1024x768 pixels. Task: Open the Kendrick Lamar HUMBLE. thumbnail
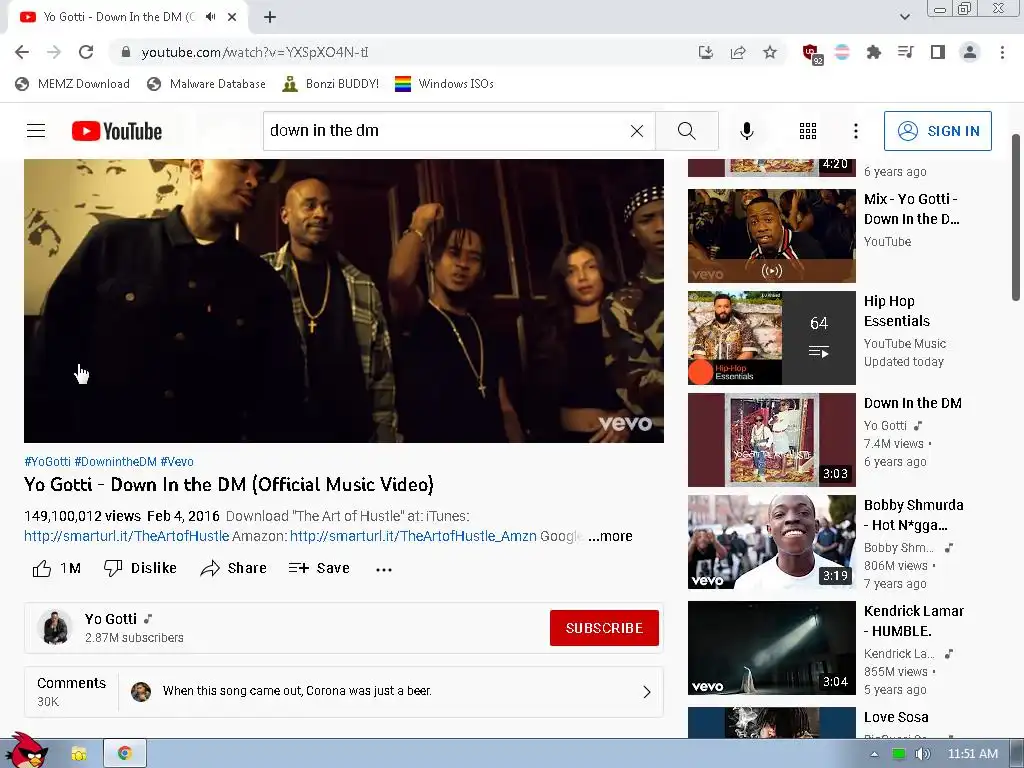pyautogui.click(x=771, y=648)
